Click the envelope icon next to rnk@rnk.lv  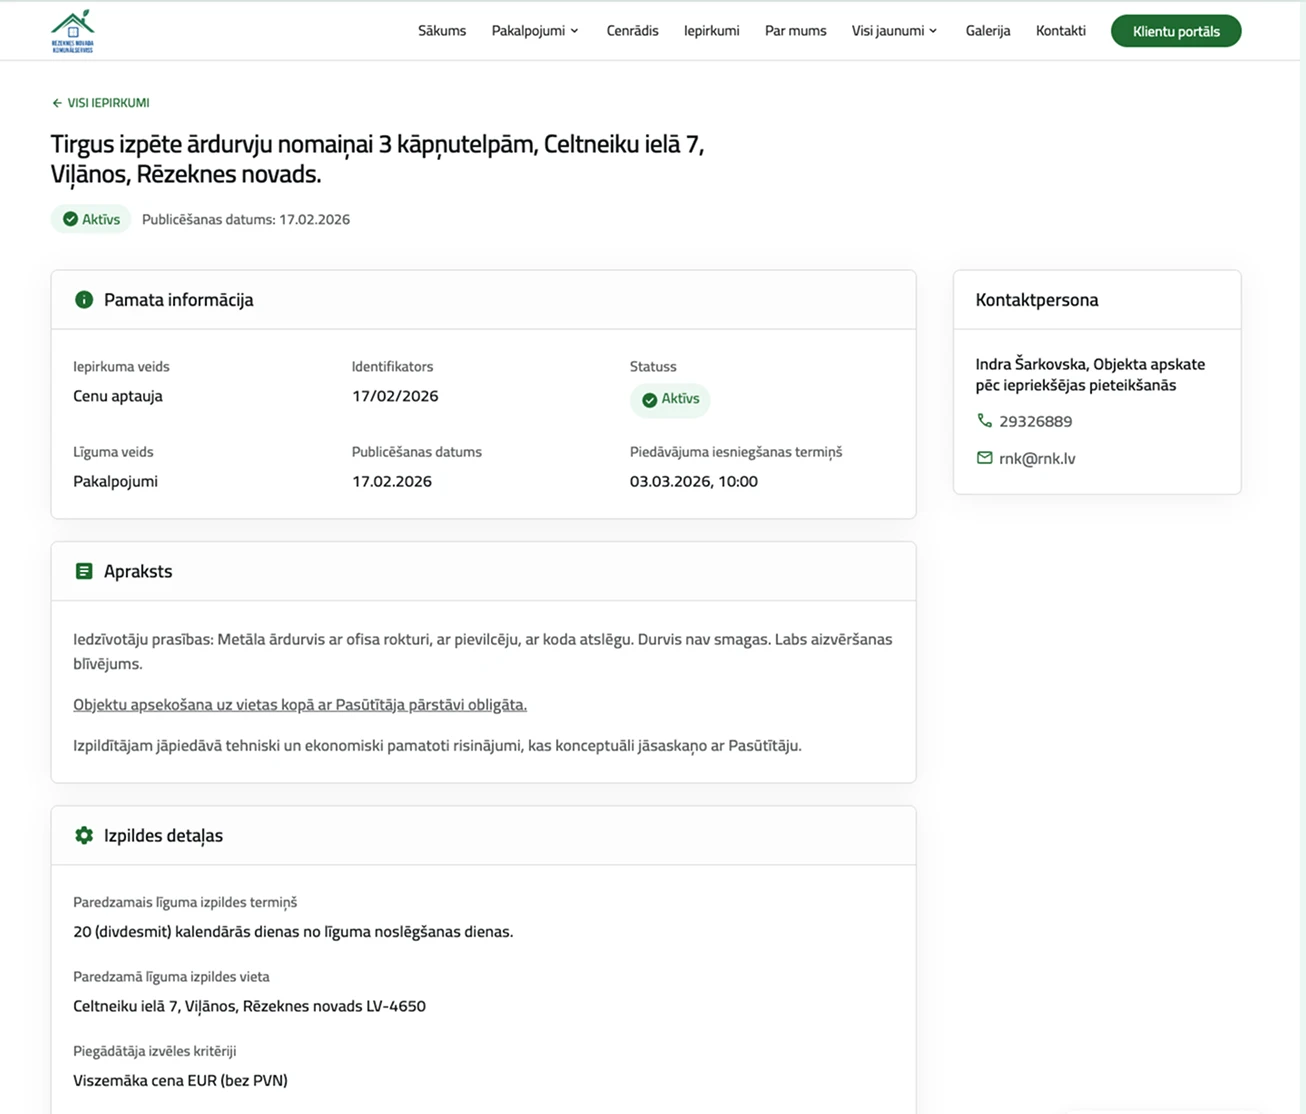point(984,458)
